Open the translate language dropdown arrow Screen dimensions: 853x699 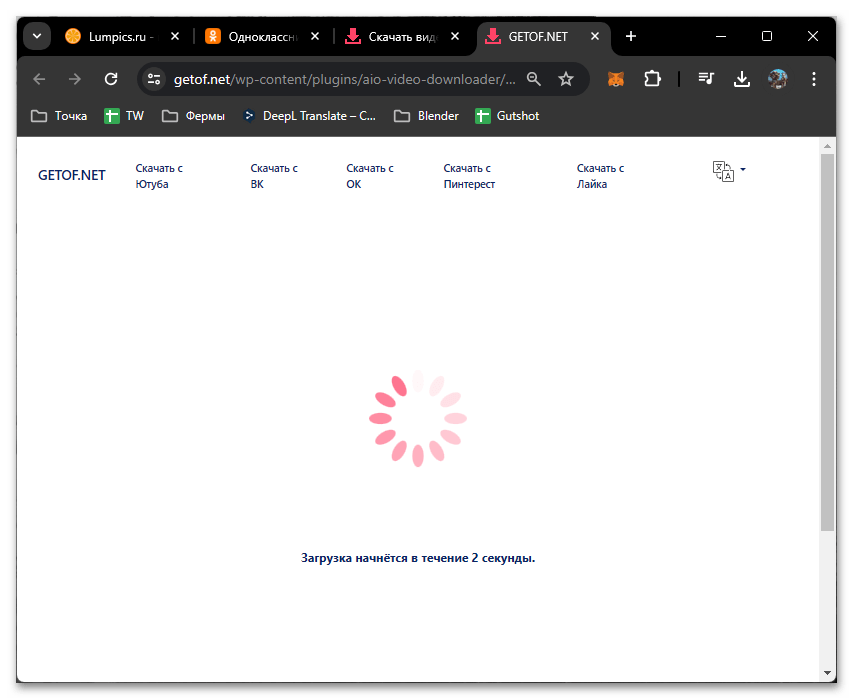click(742, 170)
